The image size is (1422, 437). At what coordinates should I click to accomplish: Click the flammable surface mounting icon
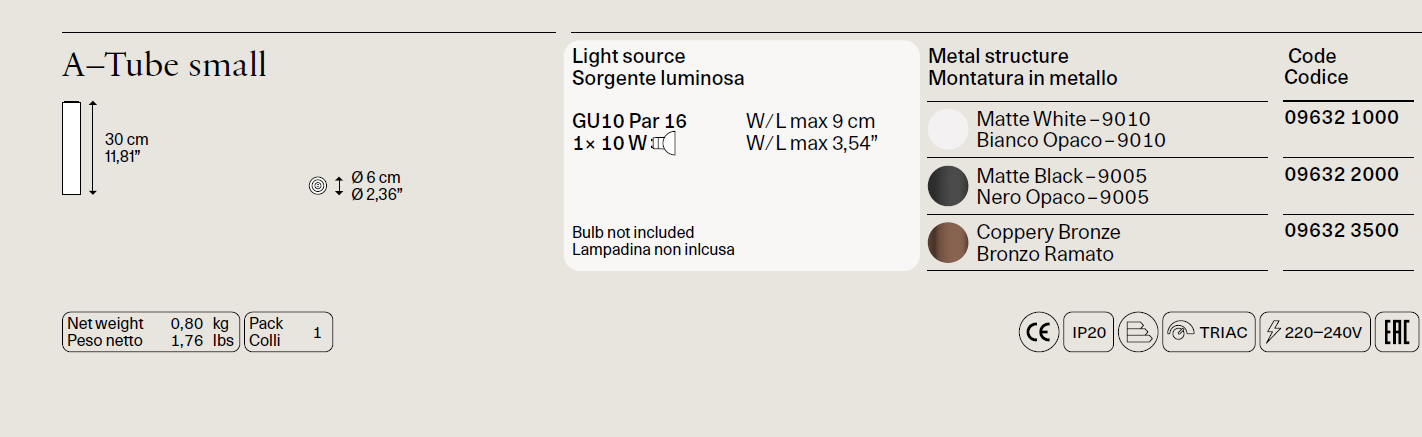[x=1138, y=332]
